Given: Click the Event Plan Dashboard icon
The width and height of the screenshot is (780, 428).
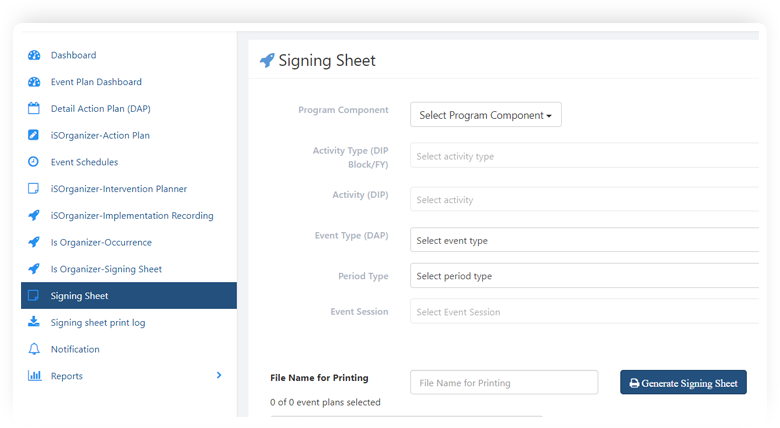Looking at the screenshot, I should point(34,82).
